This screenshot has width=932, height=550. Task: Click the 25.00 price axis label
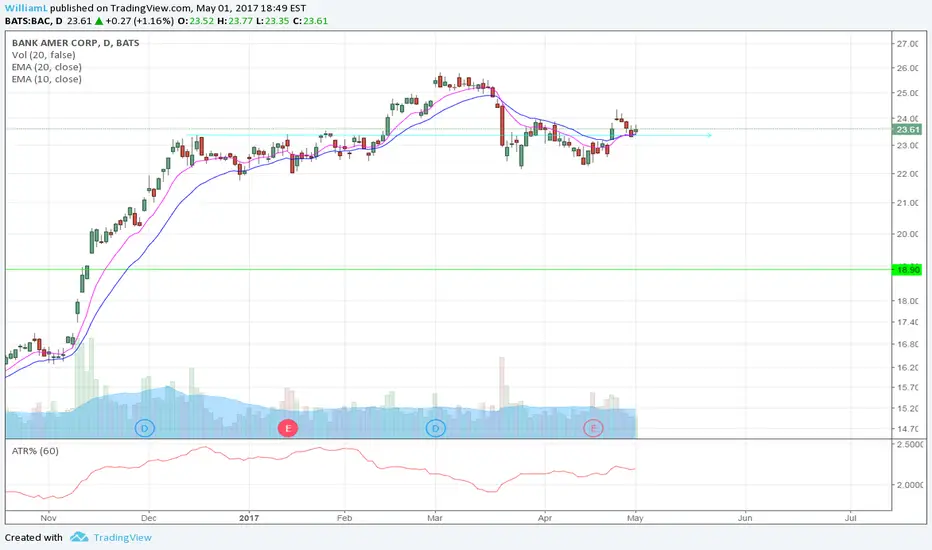tap(908, 93)
